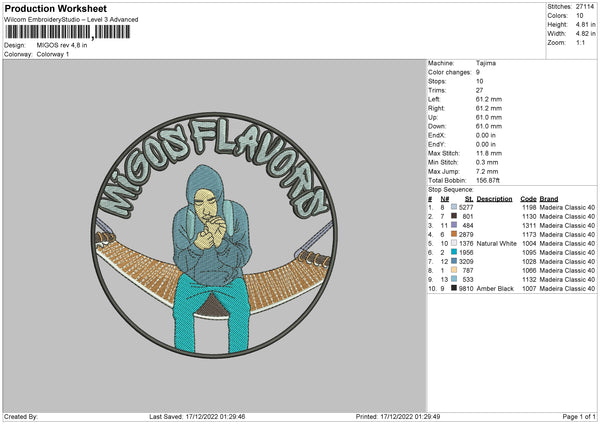The image size is (600, 424).
Task: Click the 'Amber Black' description
Action: [x=495, y=289]
